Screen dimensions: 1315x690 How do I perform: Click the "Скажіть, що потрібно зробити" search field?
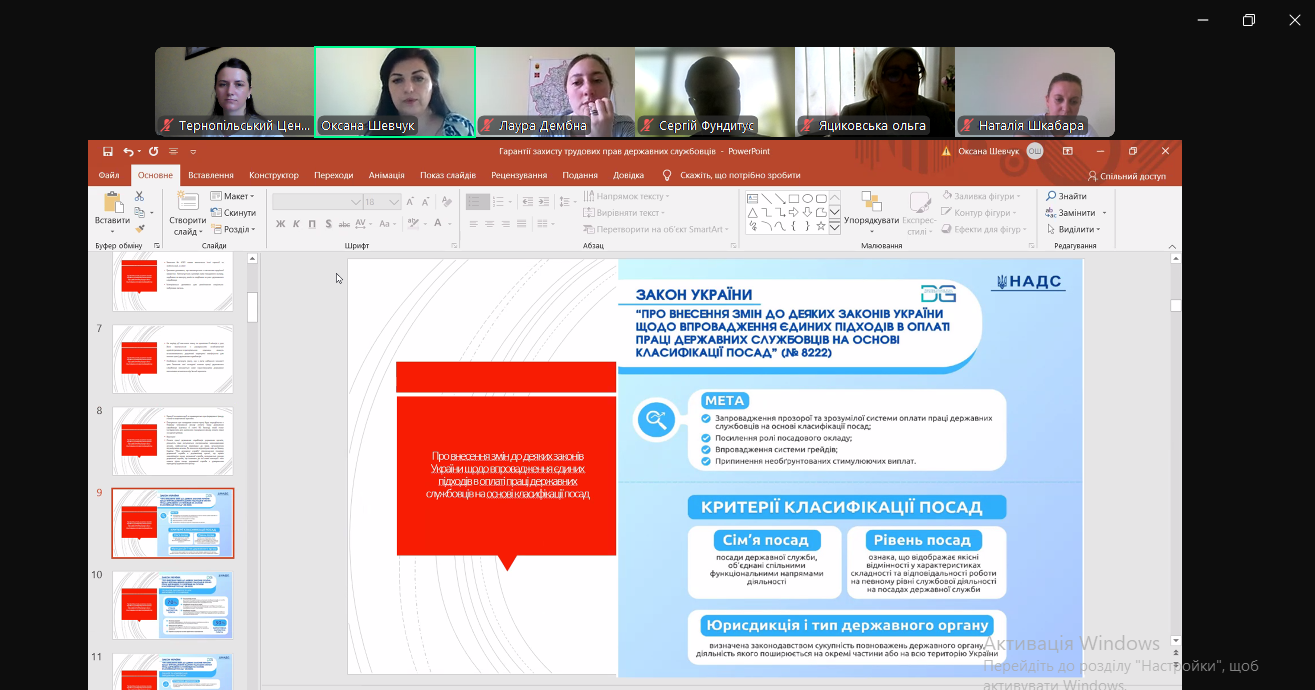740,175
